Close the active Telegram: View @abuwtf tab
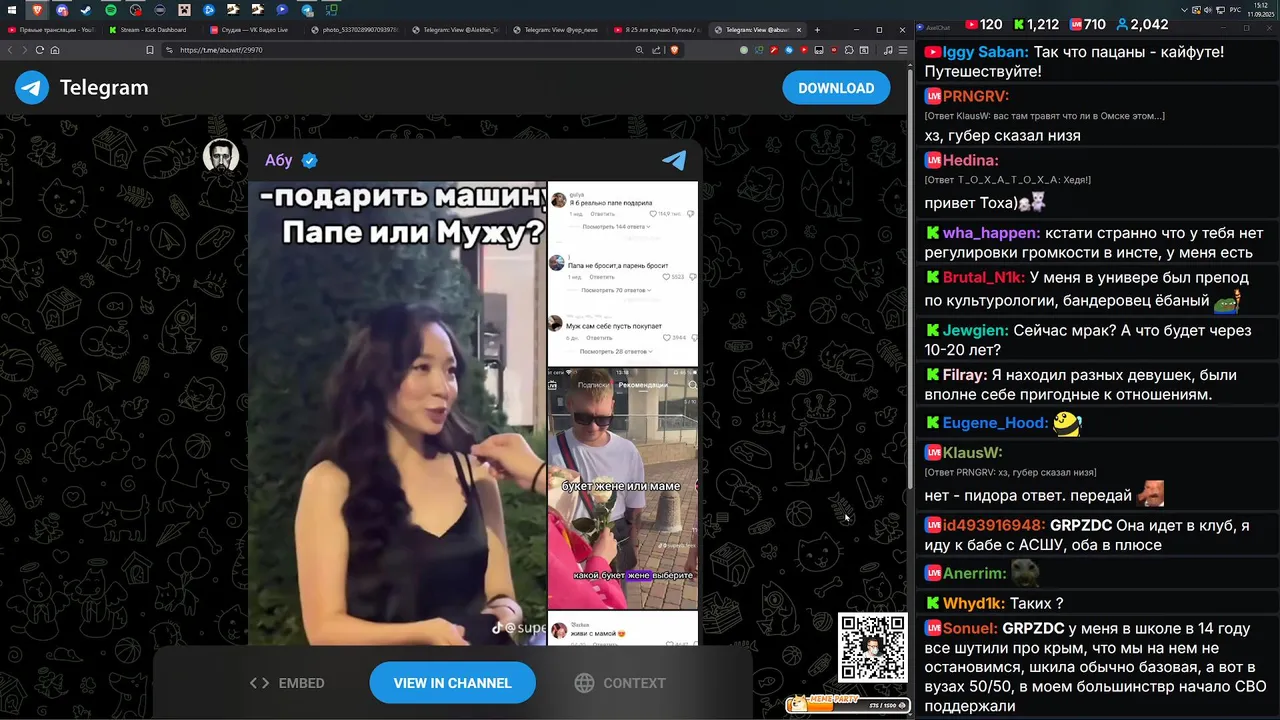Screen dimensions: 1280x720 pyautogui.click(x=799, y=30)
